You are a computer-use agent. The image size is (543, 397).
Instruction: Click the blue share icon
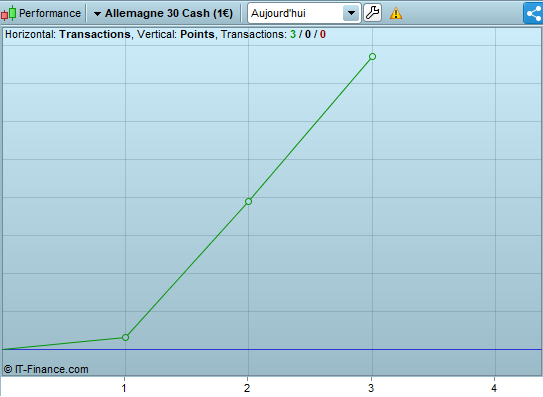(533, 14)
